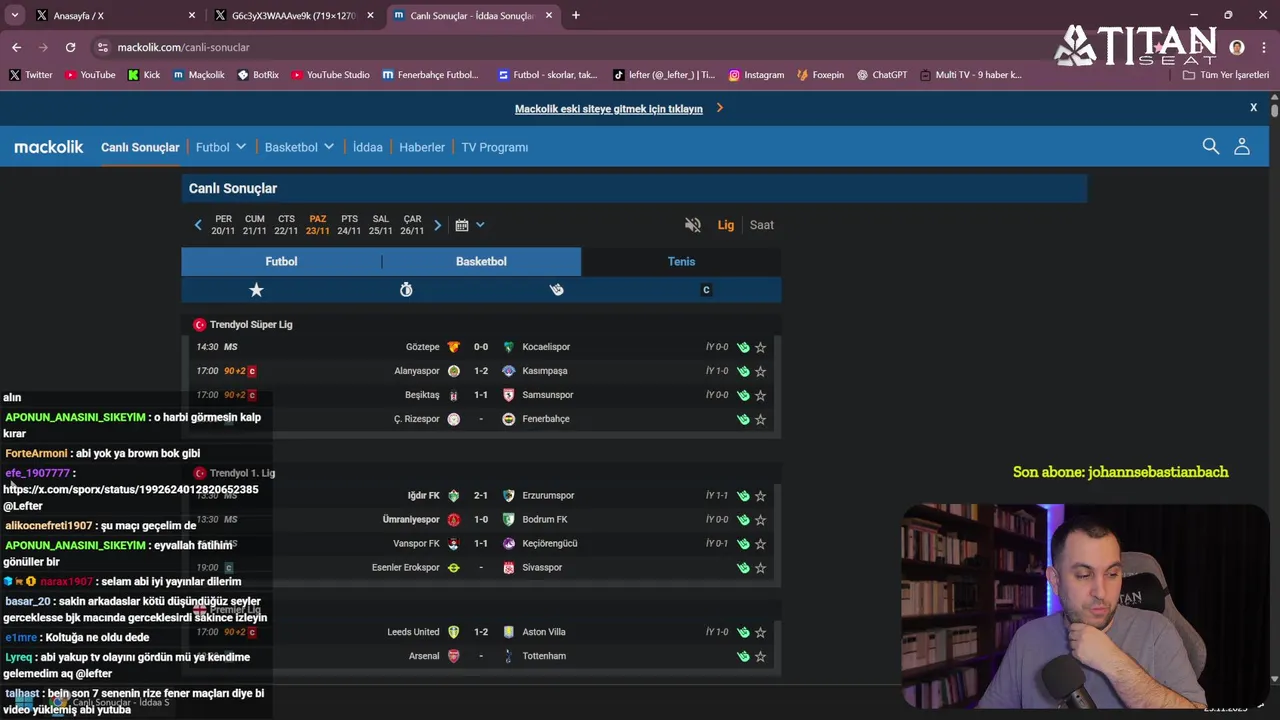Favorite the Arsenal vs Tottenham match
Screen dimensions: 1280x720
tap(760, 656)
